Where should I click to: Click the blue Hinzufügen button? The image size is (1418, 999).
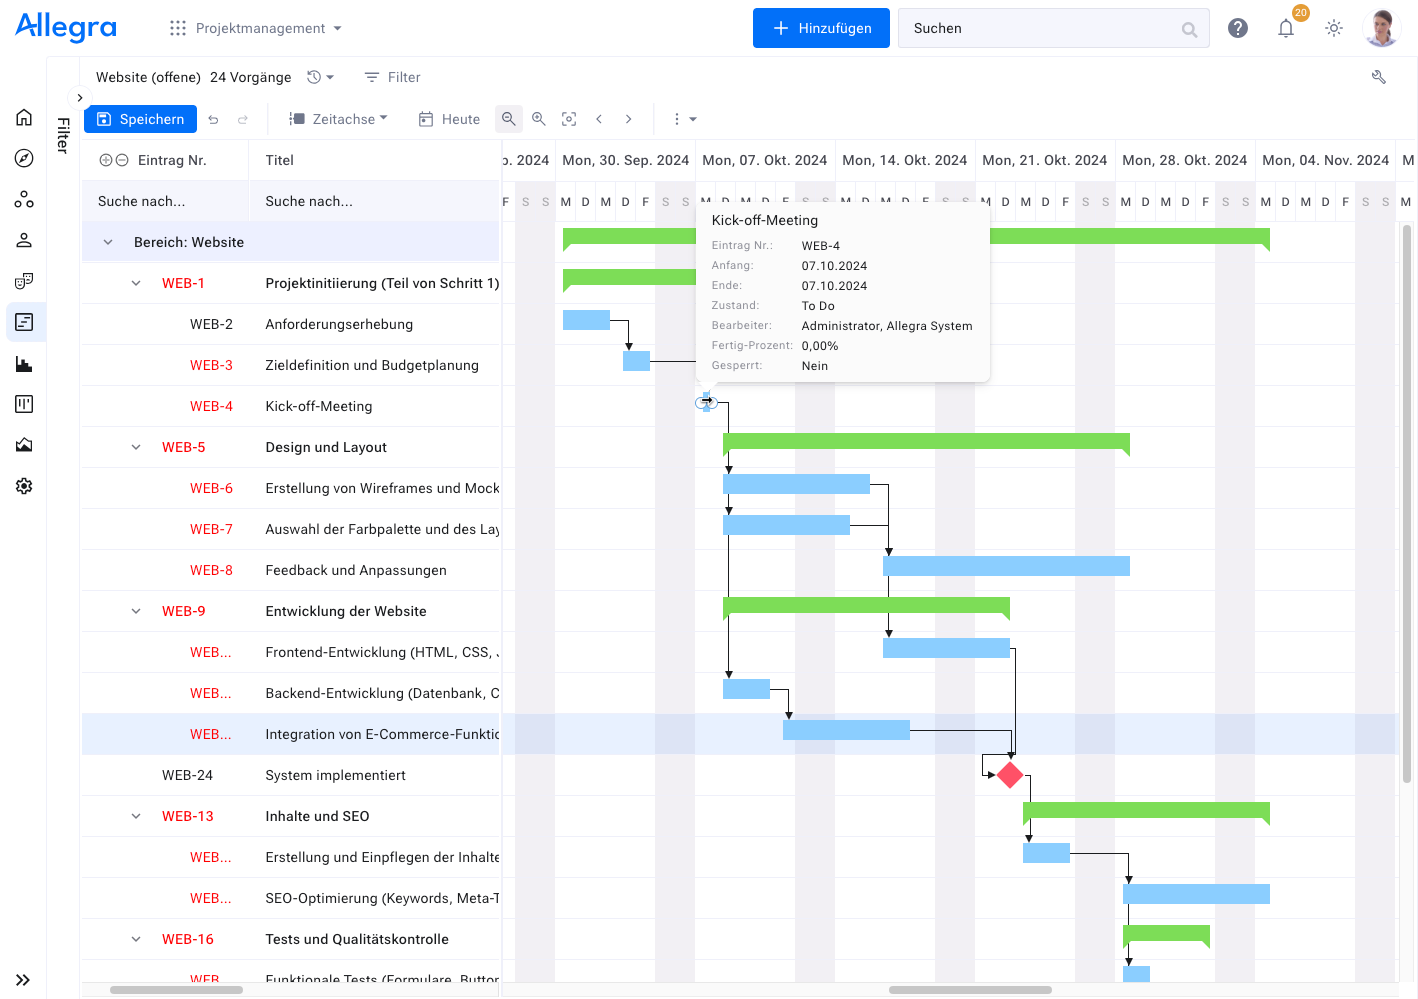coord(821,28)
